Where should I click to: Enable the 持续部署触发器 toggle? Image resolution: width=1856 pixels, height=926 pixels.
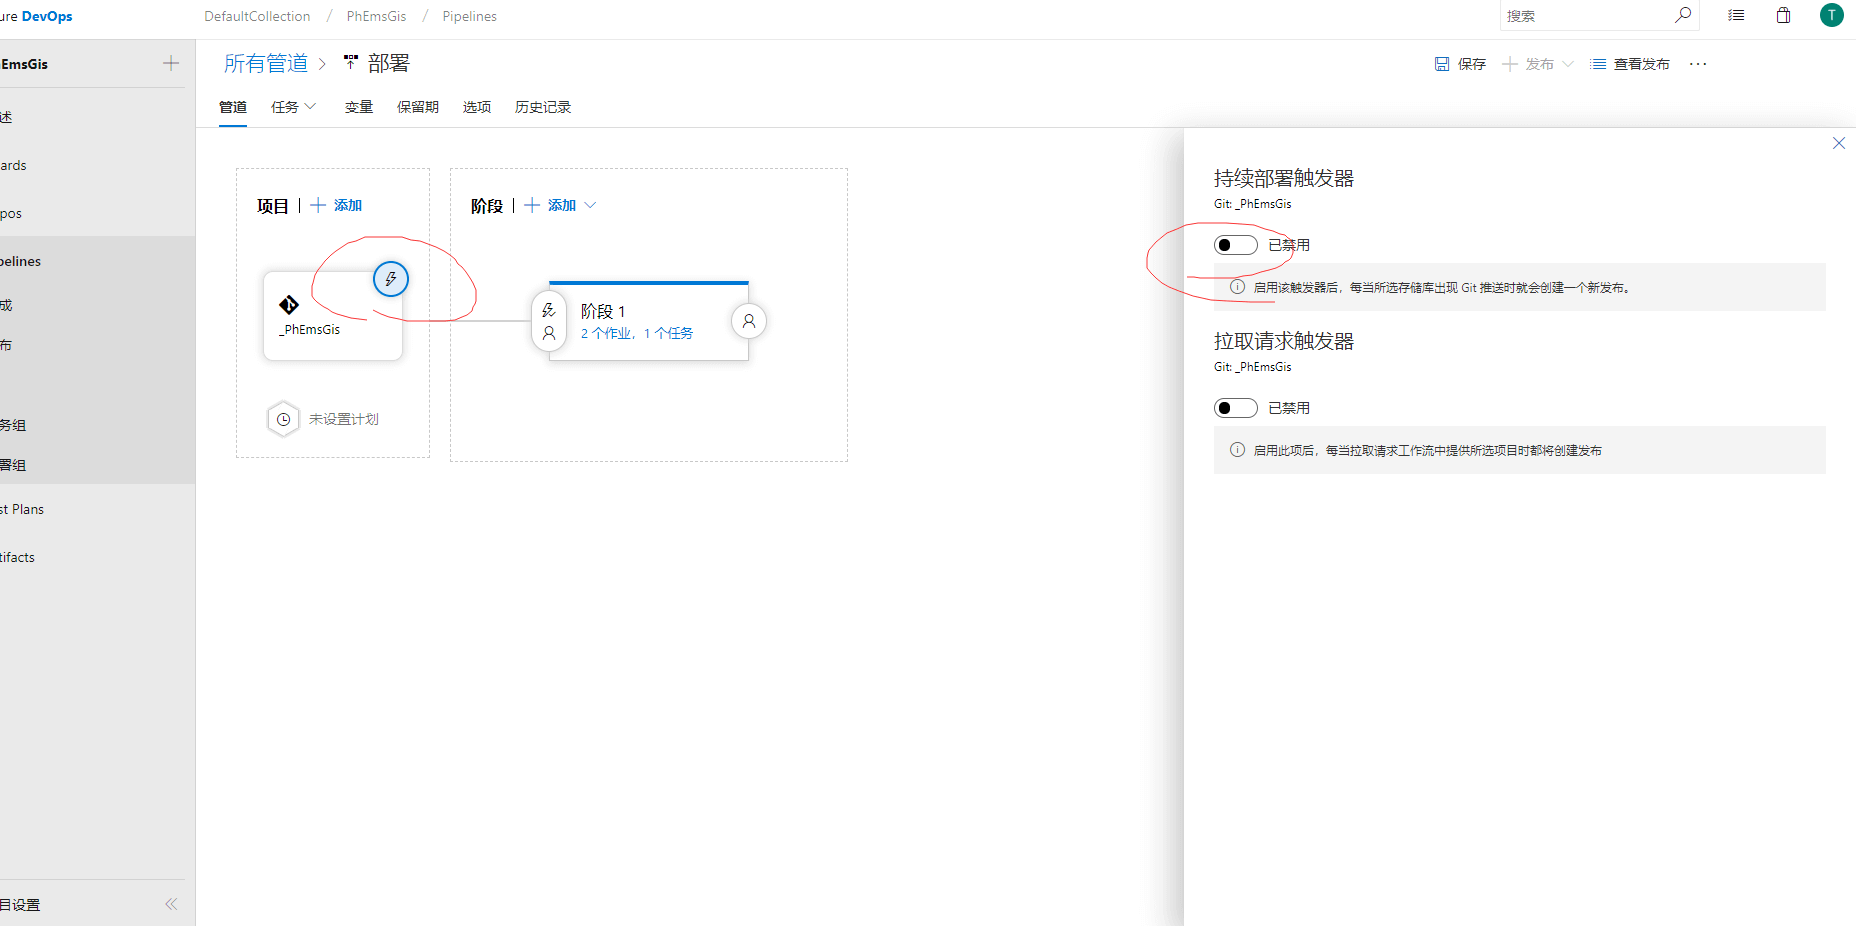click(x=1235, y=245)
